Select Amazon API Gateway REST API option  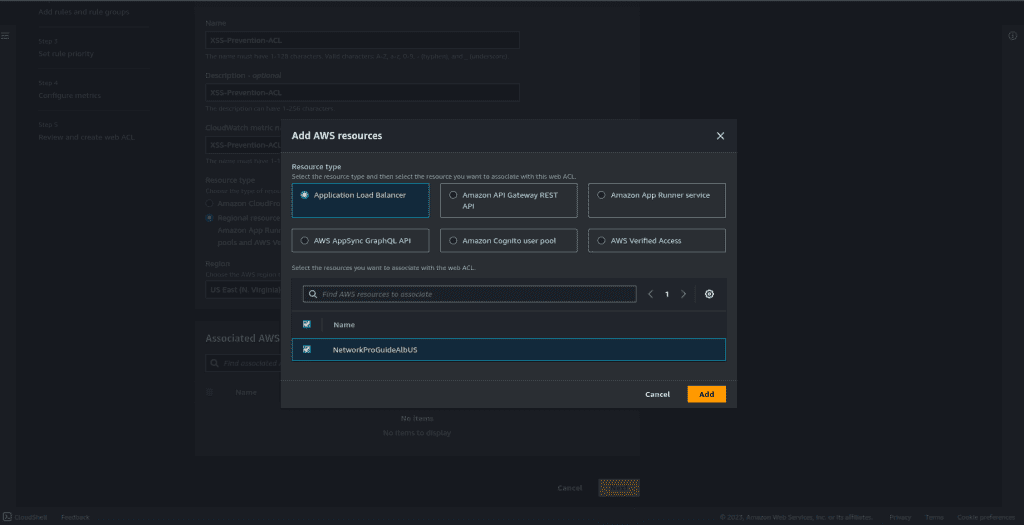tap(509, 200)
